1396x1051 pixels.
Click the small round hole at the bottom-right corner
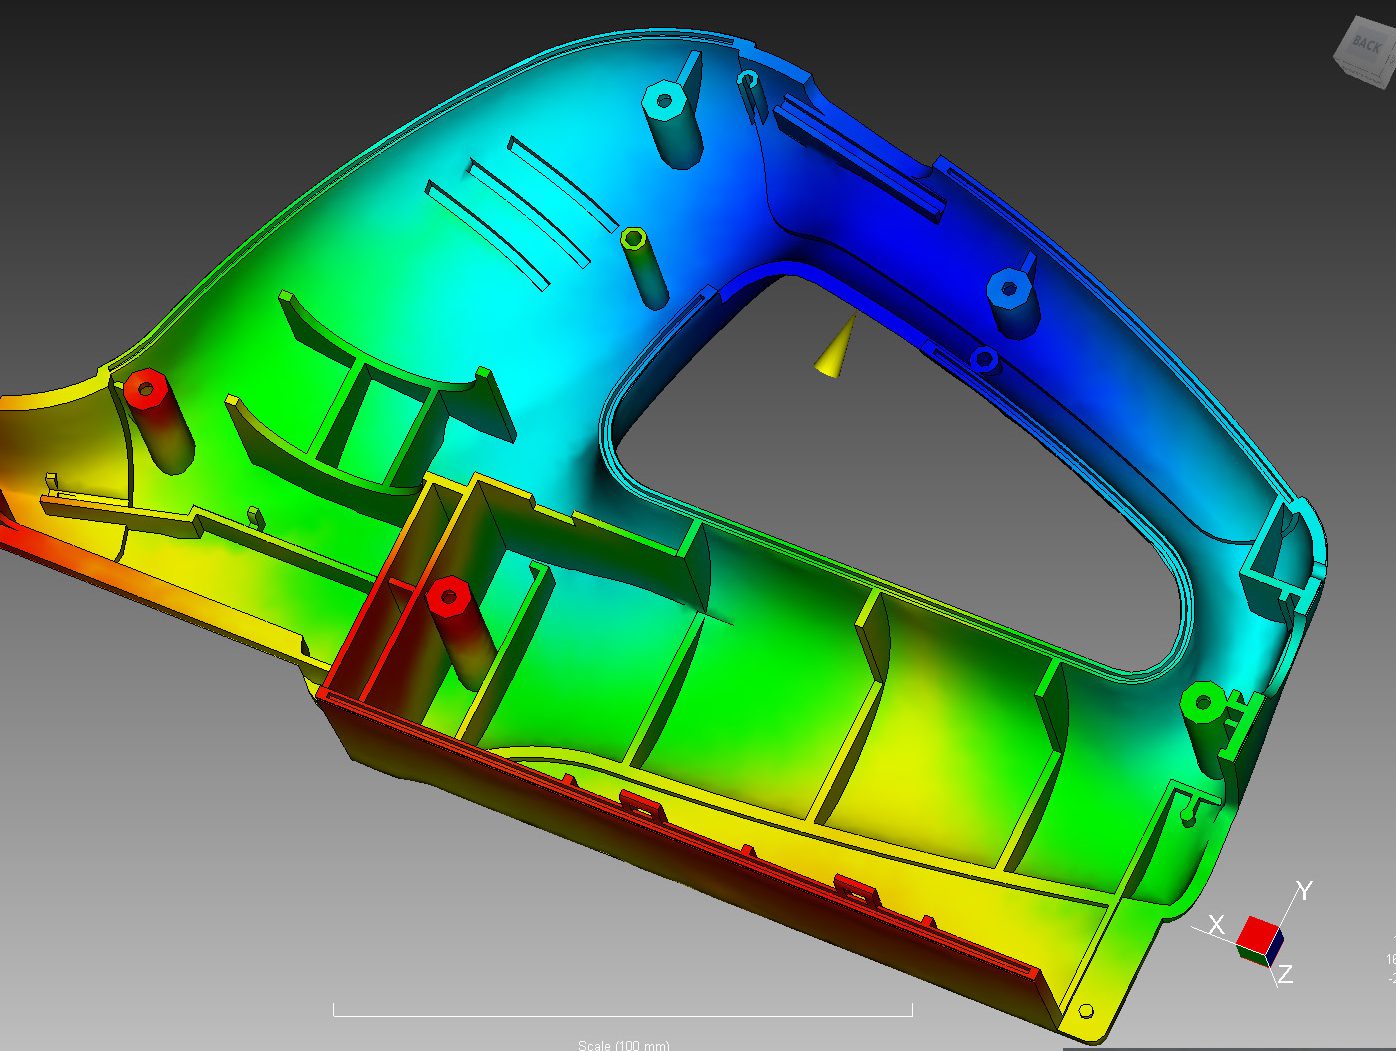(1087, 1011)
